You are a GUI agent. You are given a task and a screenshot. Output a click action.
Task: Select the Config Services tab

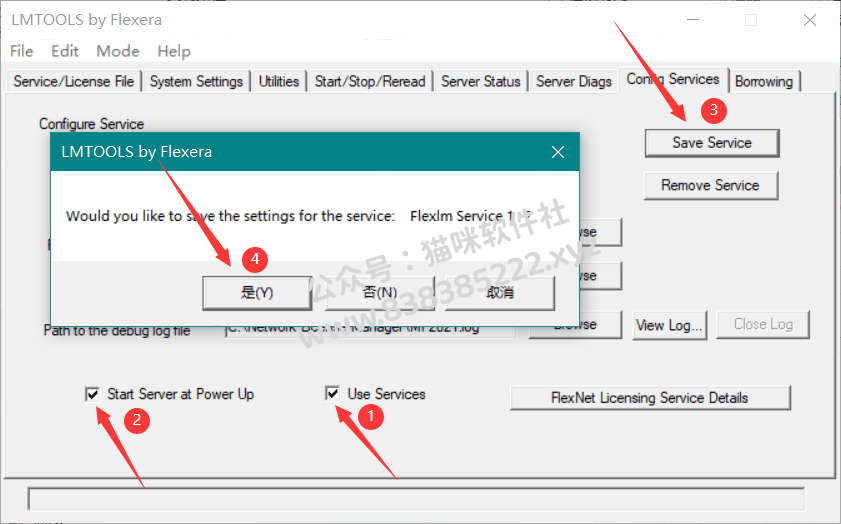pos(673,79)
